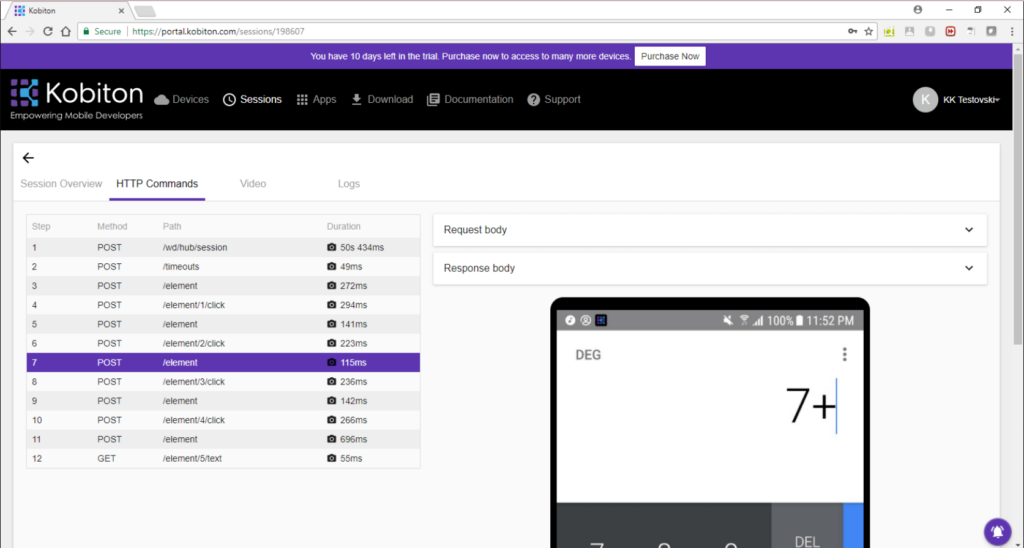Click the Support question mark icon
Viewport: 1024px width, 548px height.
tap(534, 100)
